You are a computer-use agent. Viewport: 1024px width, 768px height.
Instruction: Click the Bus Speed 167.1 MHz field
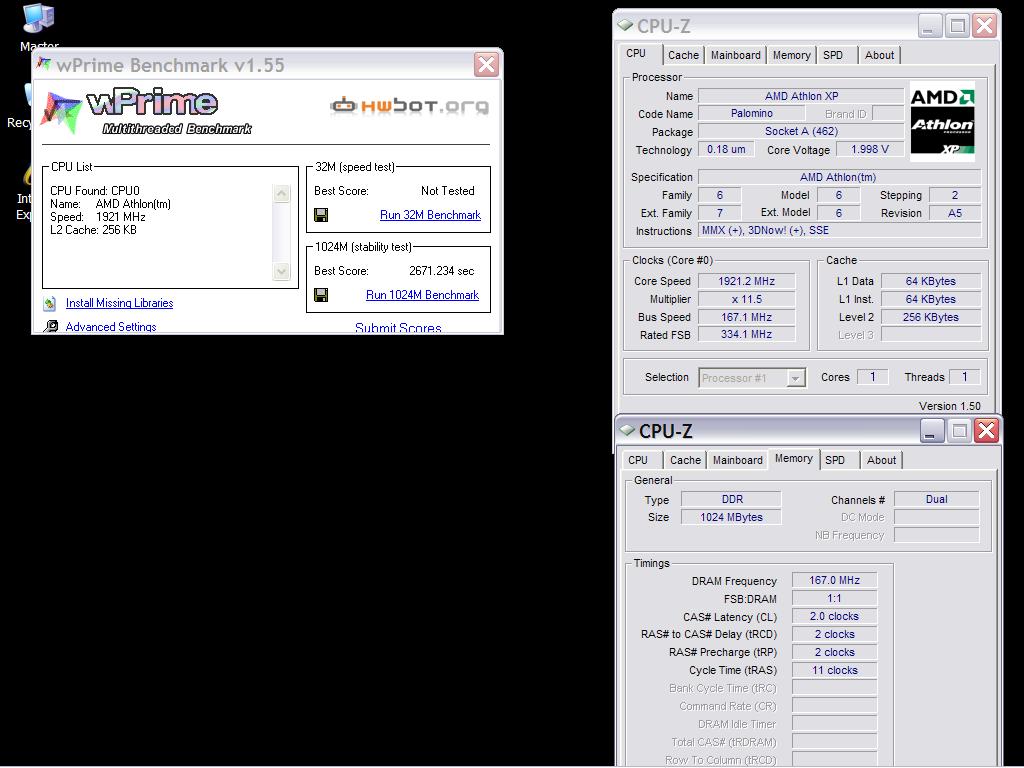(746, 317)
